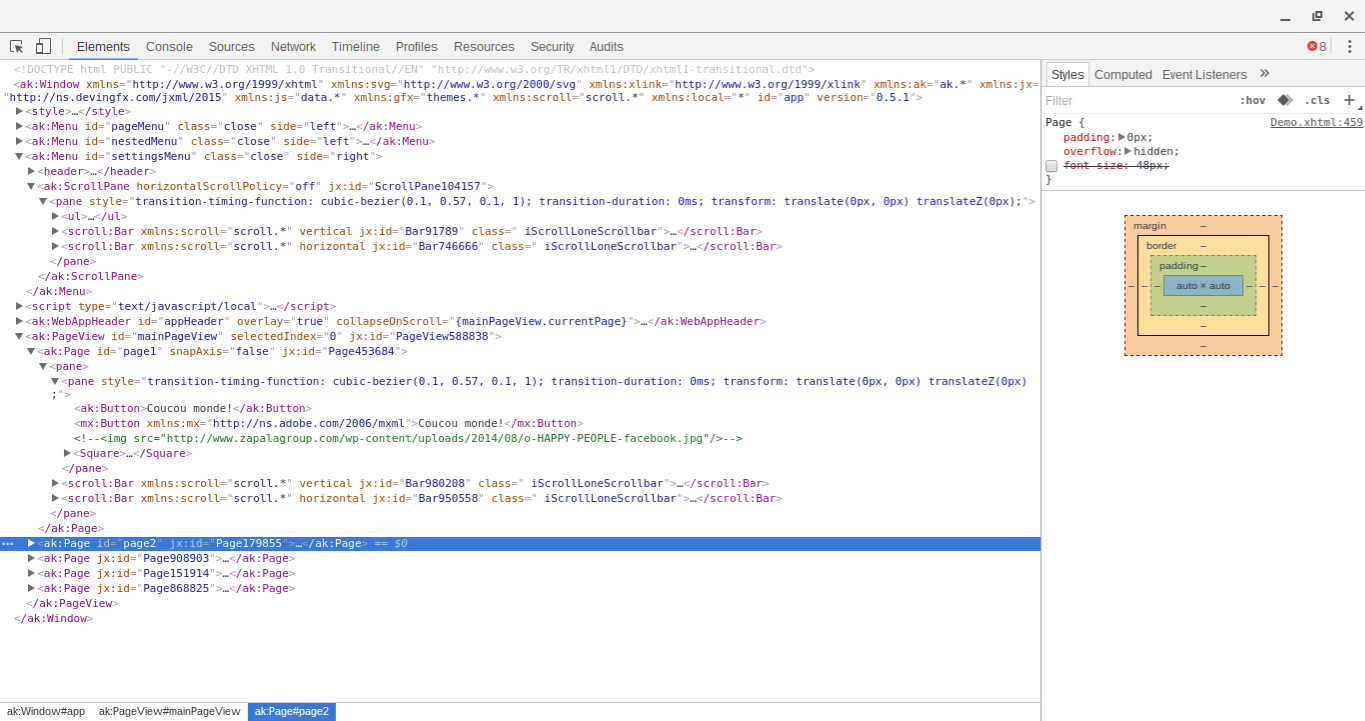Show more Styles pane tabs chevron

pyautogui.click(x=1265, y=73)
